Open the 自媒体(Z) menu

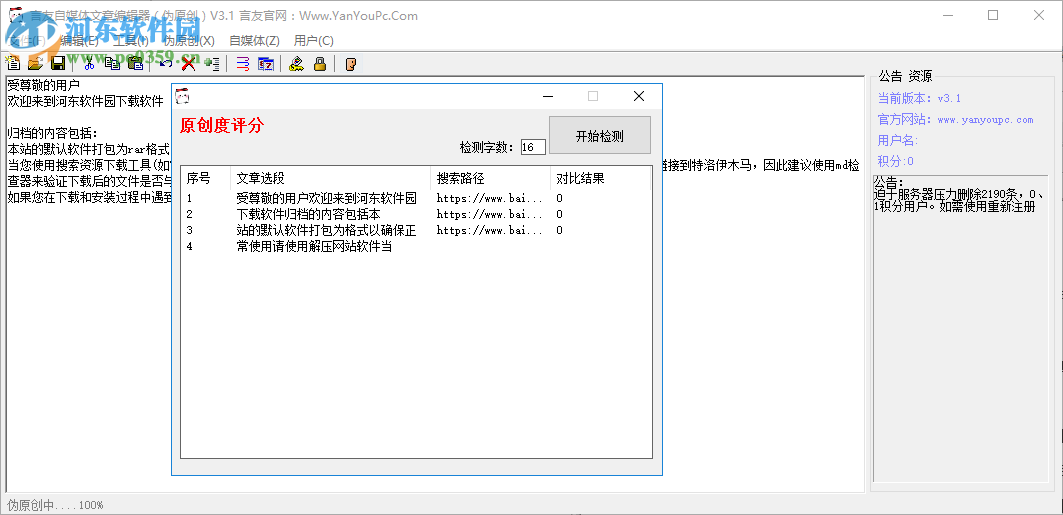click(254, 40)
